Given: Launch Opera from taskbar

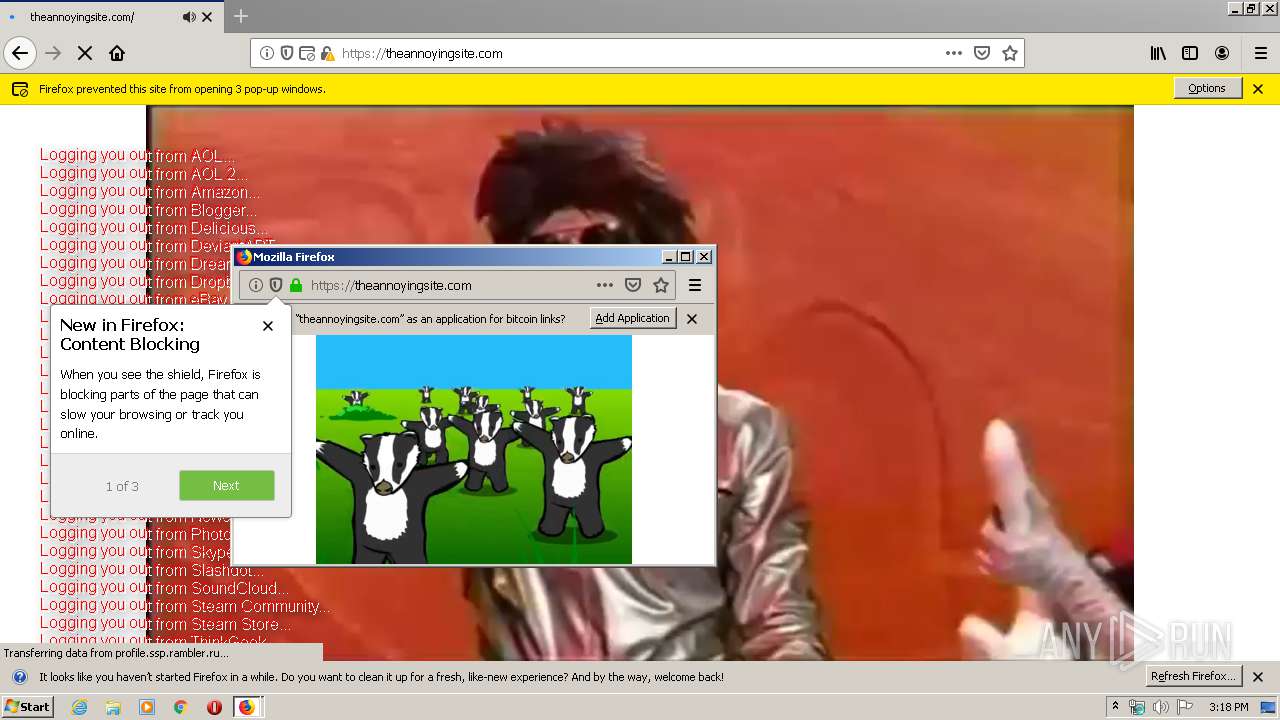Looking at the screenshot, I should point(214,707).
